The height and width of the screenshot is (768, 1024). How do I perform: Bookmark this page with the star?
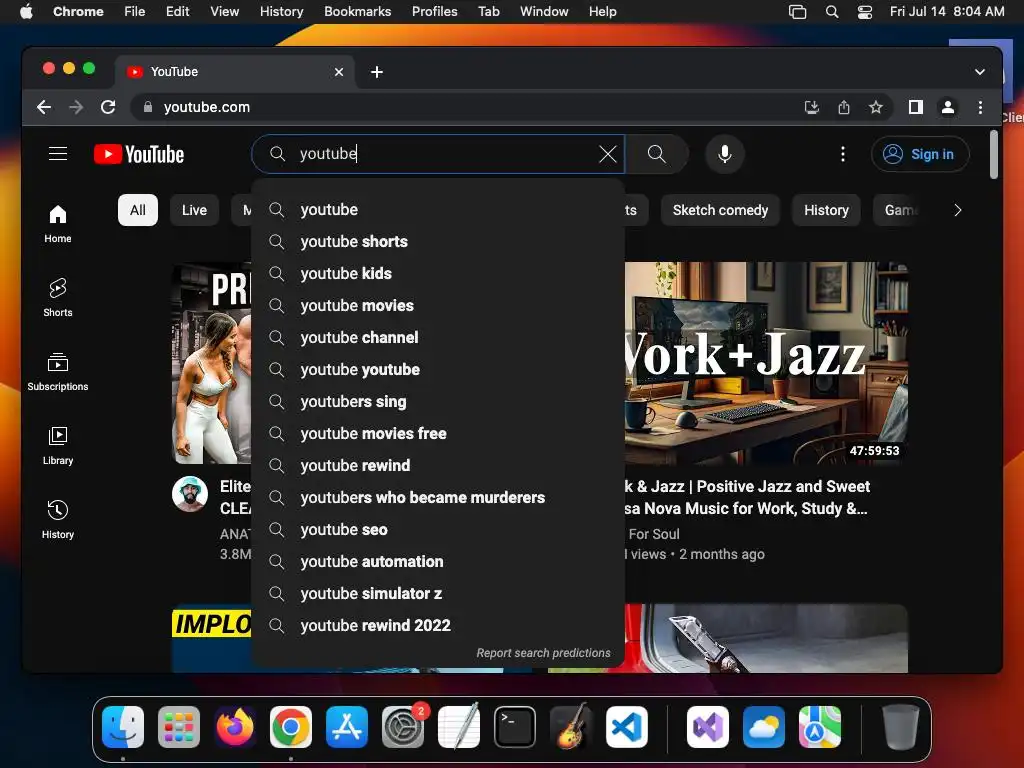pyautogui.click(x=876, y=107)
